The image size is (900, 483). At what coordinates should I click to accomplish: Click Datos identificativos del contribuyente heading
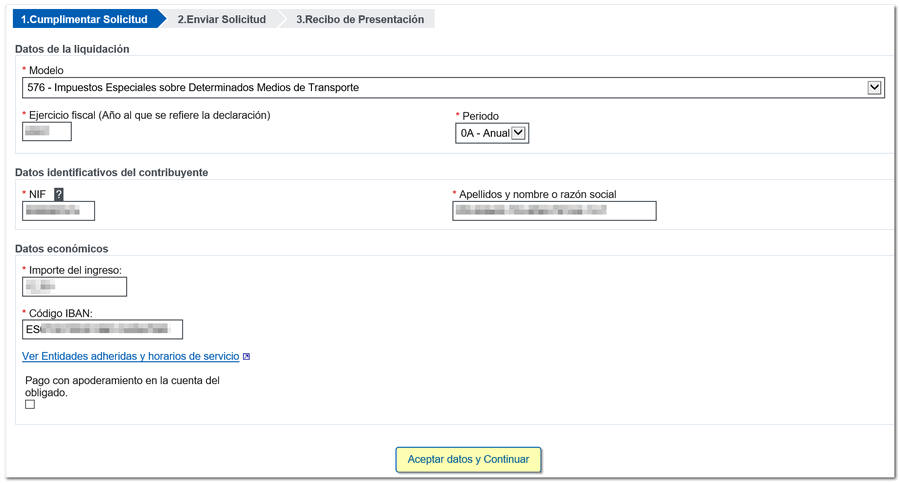tap(111, 172)
